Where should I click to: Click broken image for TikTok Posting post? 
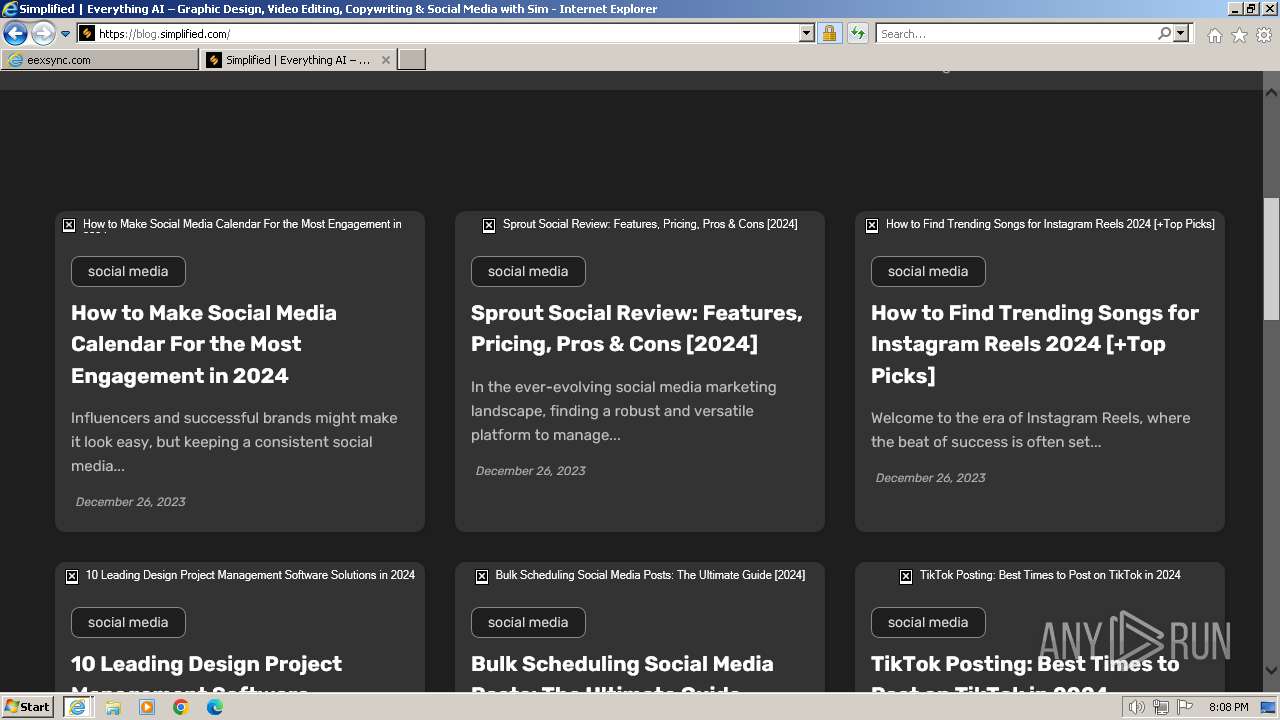pyautogui.click(x=906, y=576)
